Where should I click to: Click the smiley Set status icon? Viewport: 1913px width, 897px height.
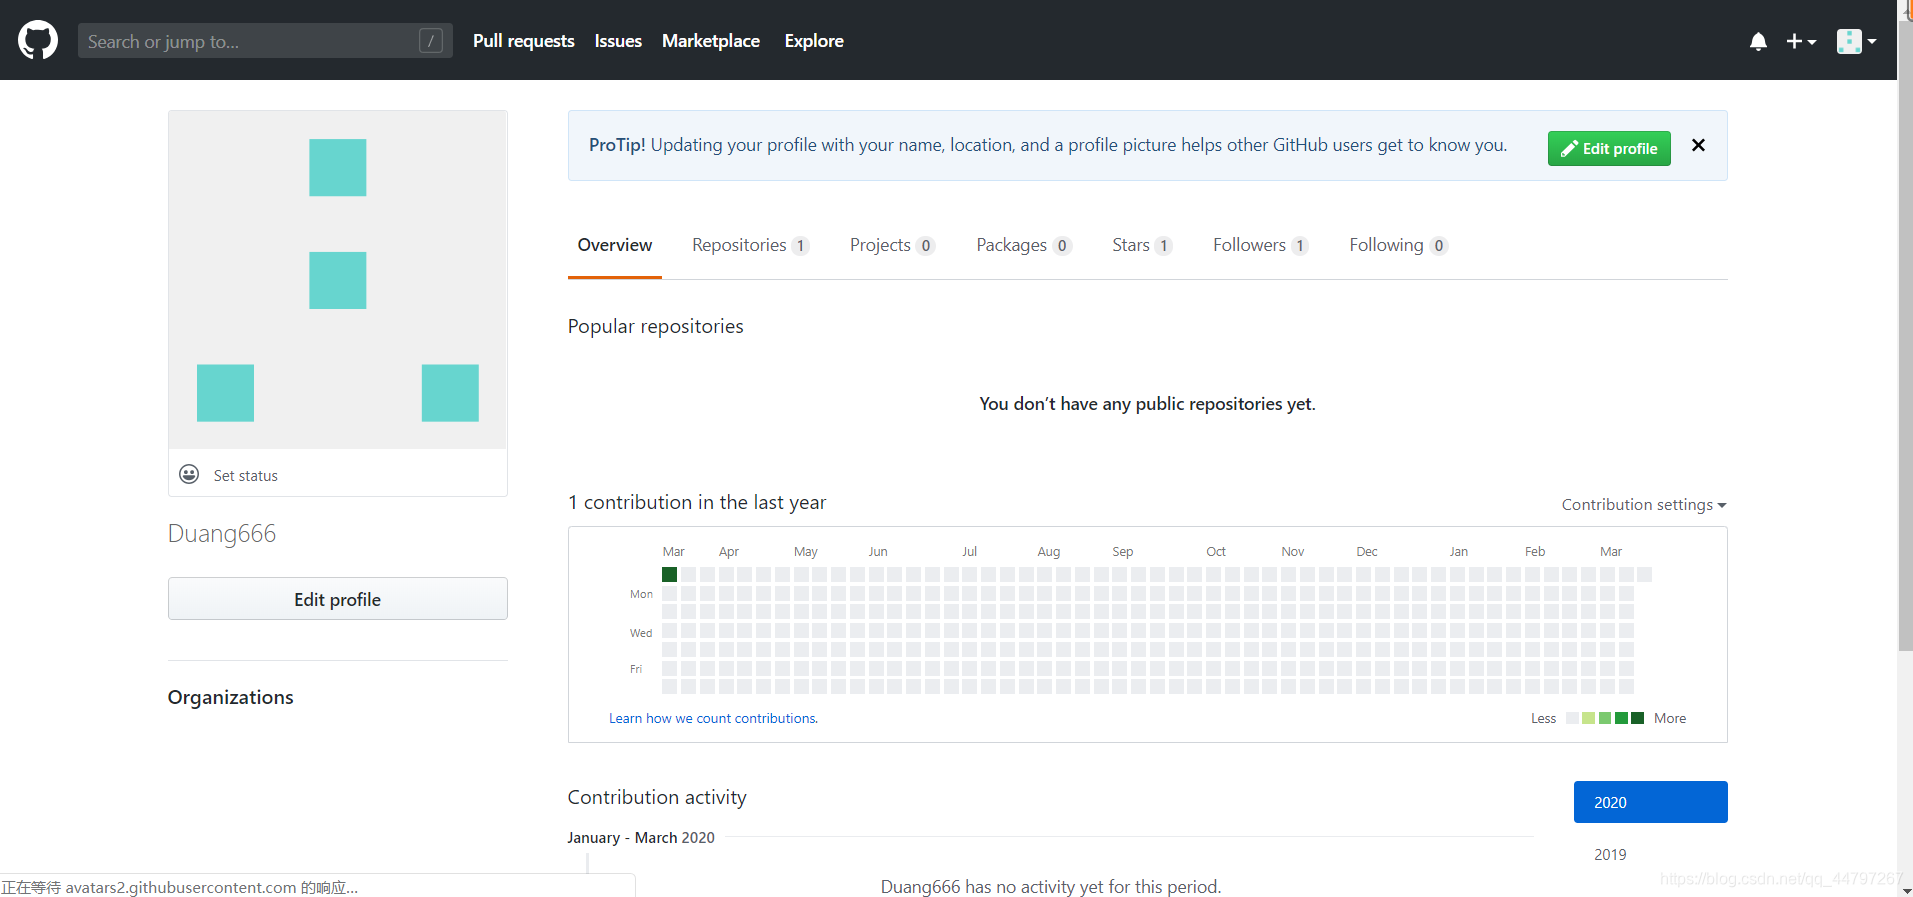(189, 474)
